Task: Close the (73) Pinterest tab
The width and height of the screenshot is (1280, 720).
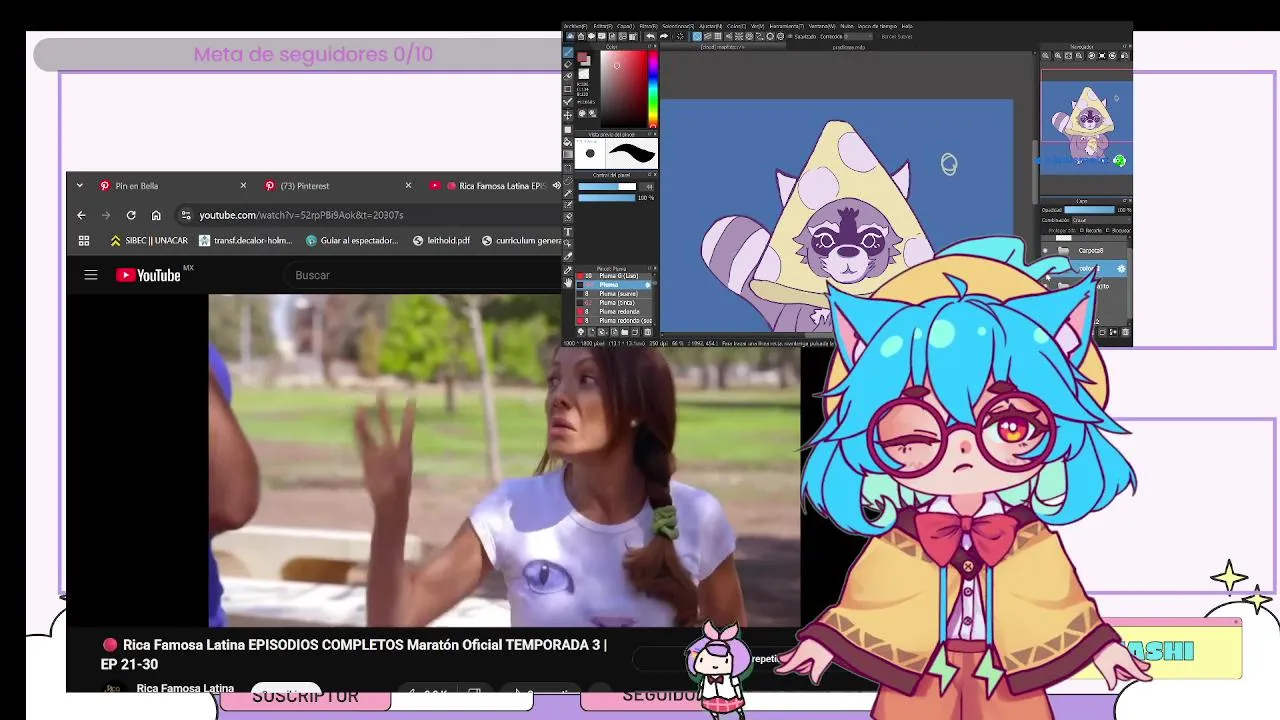Action: click(408, 186)
